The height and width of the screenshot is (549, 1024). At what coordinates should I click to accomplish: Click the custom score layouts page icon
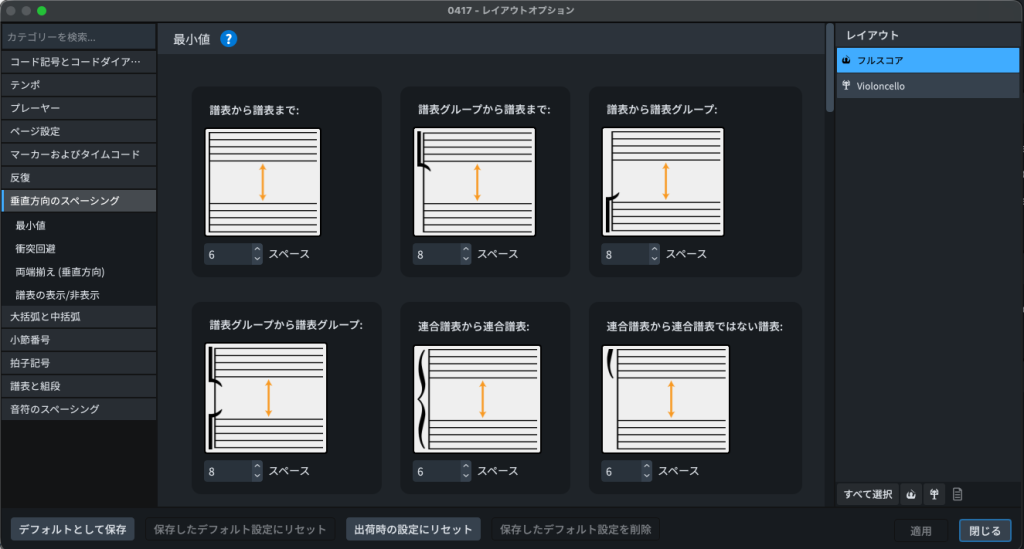tap(957, 494)
